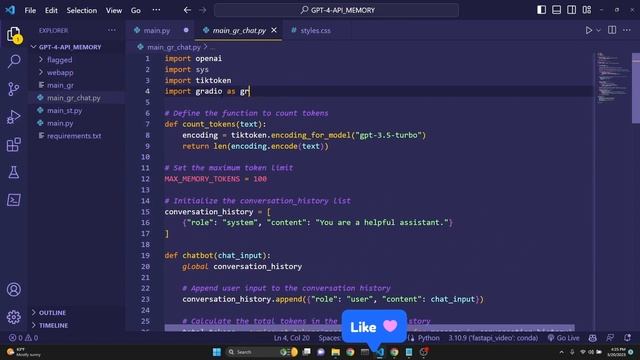Screen dimensions: 640x360
Task: Run the Python file with play button
Action: (589, 30)
